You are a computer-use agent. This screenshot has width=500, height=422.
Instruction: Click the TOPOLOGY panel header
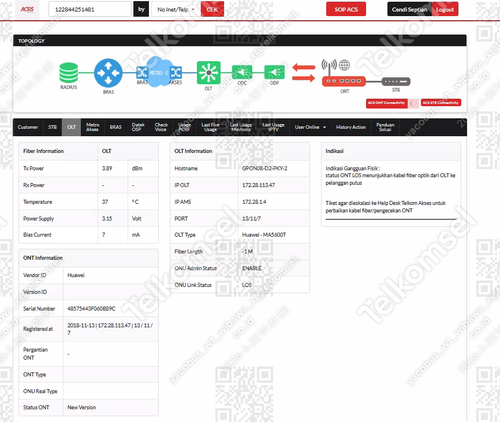[240, 41]
